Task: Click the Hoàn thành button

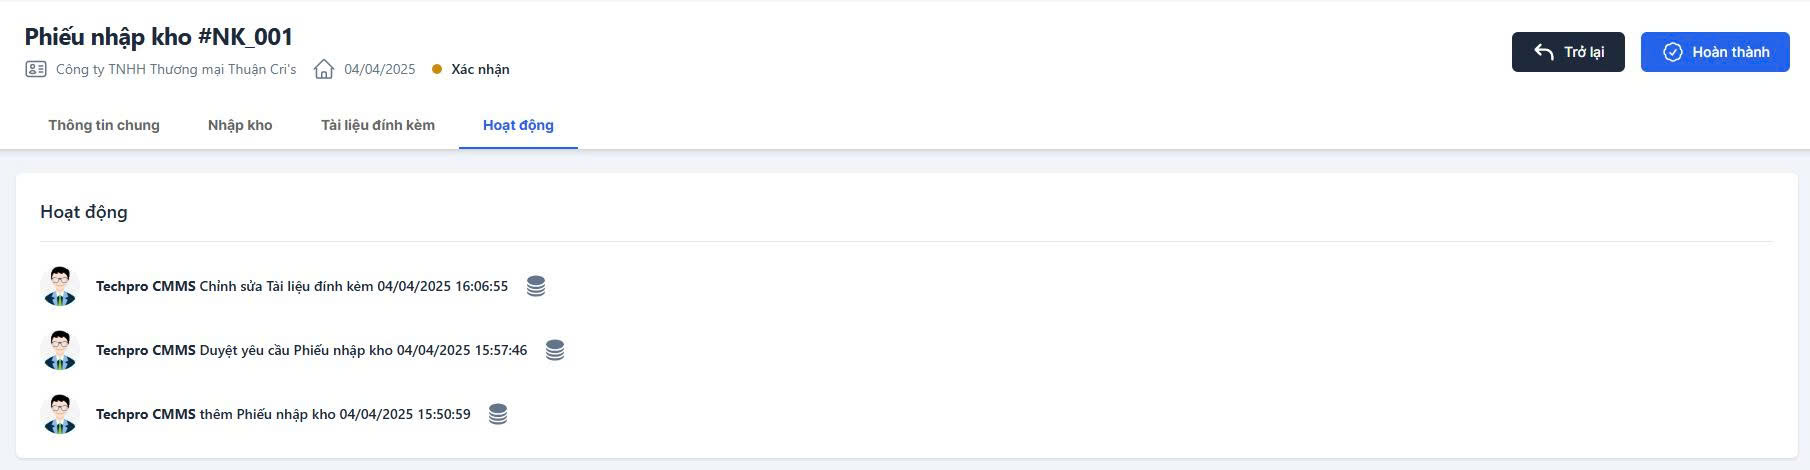Action: coord(1715,52)
